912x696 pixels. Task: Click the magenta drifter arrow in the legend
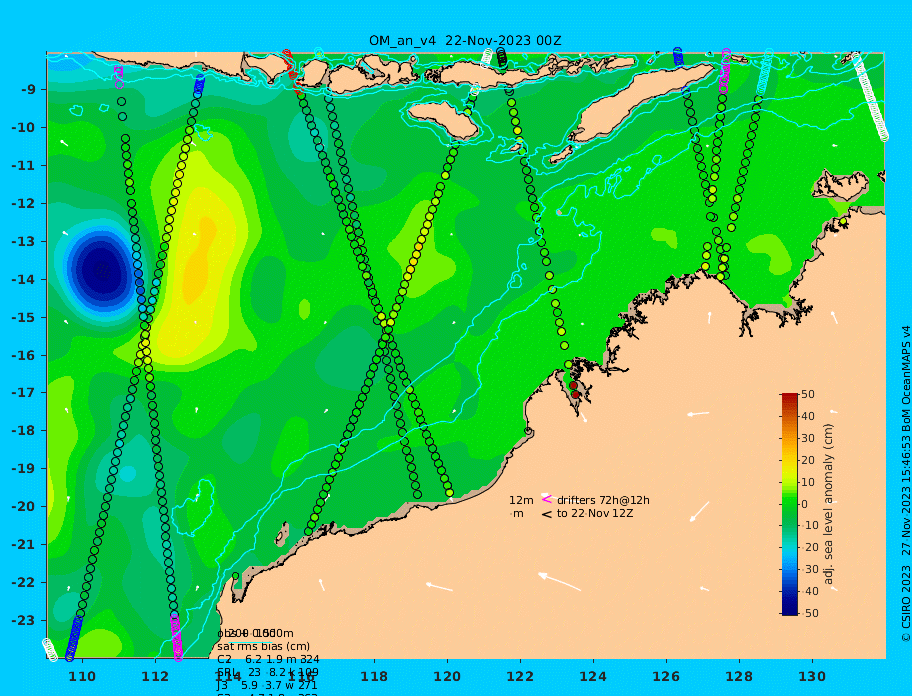[547, 499]
